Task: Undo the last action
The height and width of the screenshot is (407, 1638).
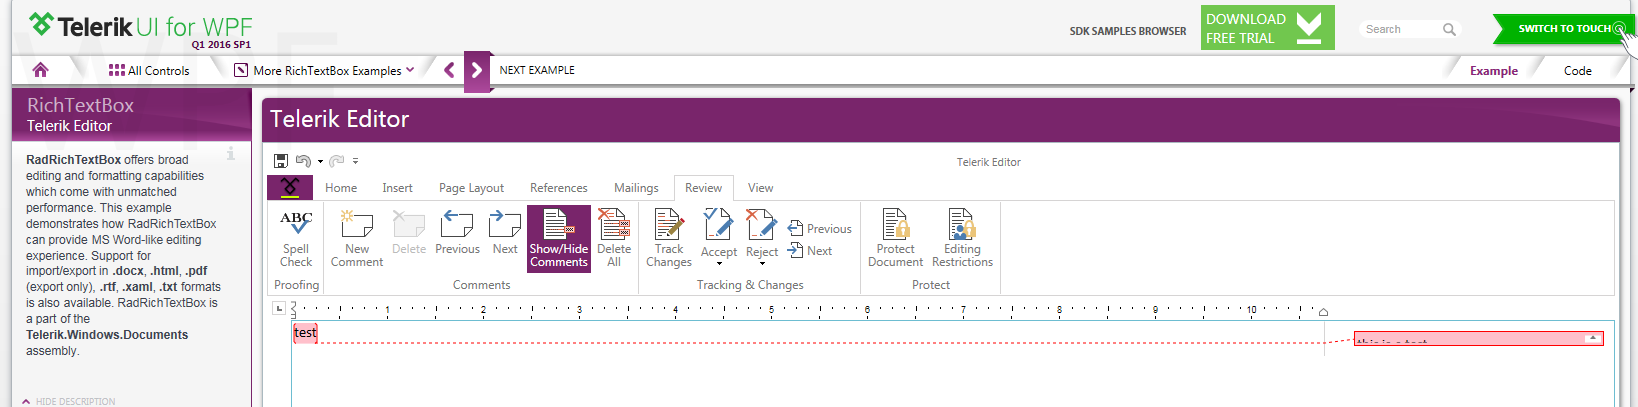Action: (x=303, y=161)
